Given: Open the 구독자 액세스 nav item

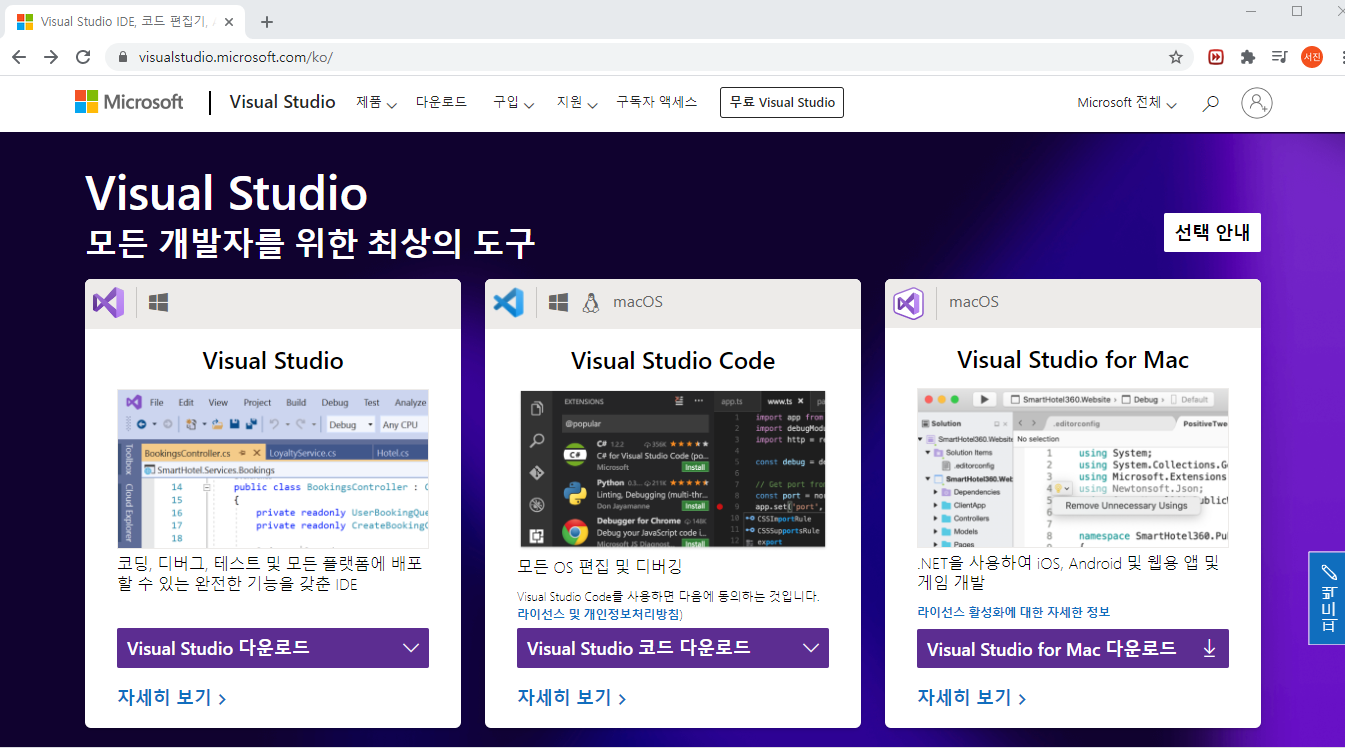Looking at the screenshot, I should point(656,102).
